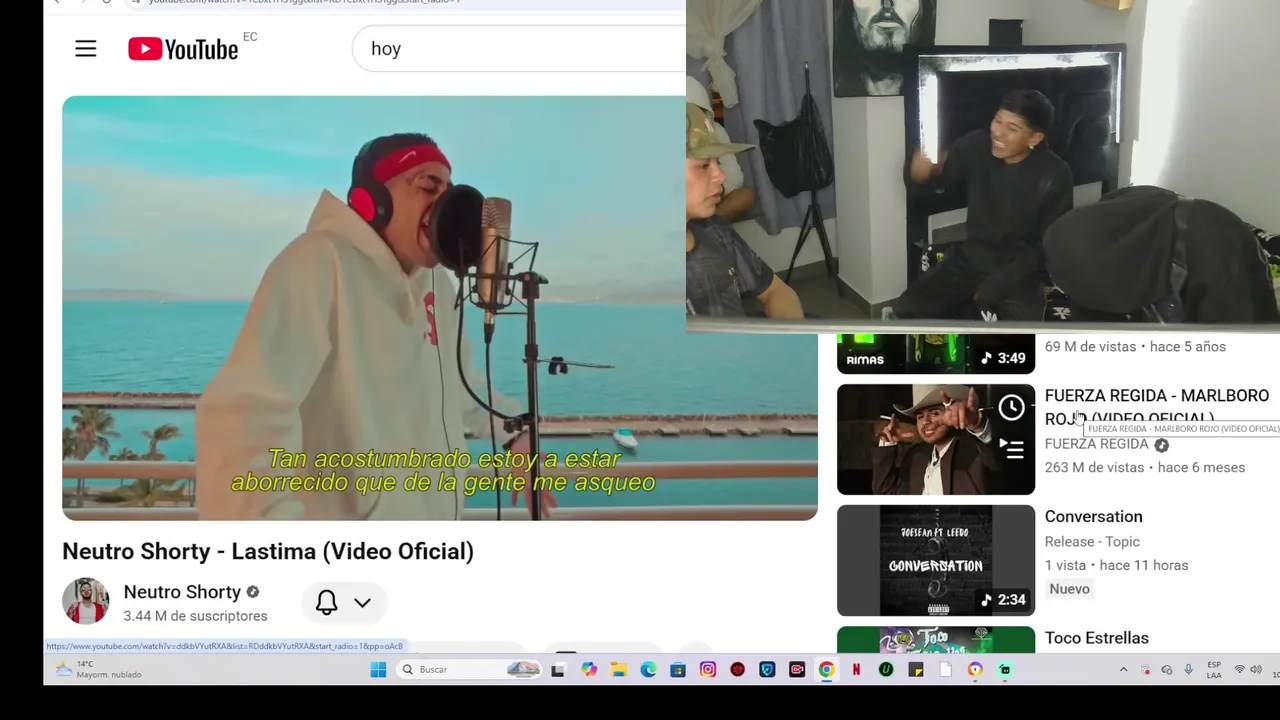Screen dimensions: 1280x720
Task: Open the Windows Start menu
Action: (x=378, y=670)
